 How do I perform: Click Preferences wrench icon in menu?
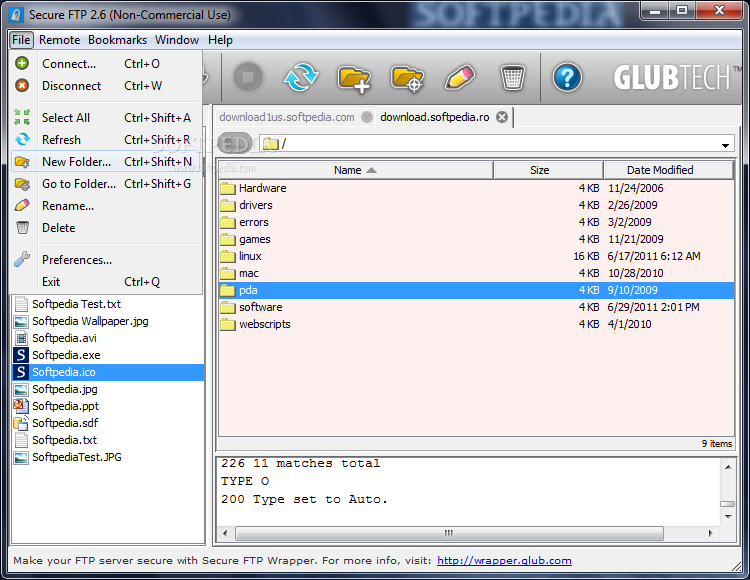(22, 259)
